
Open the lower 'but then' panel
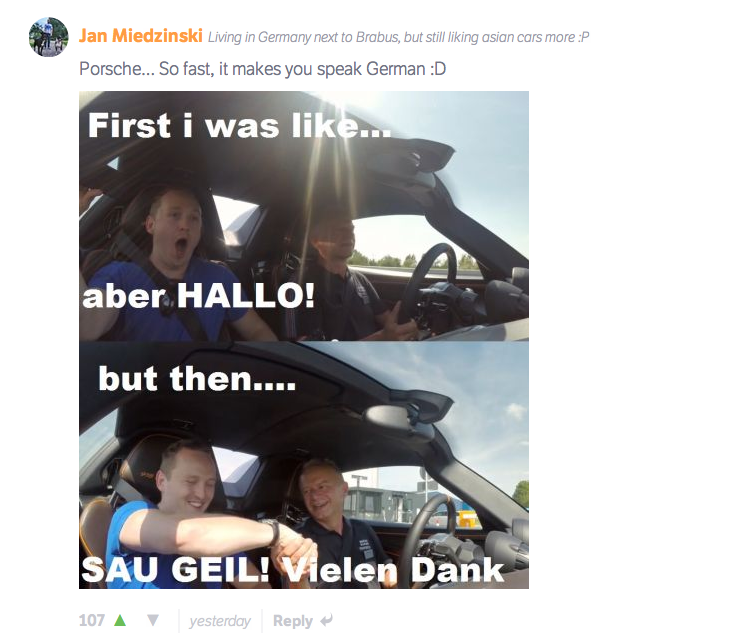pyautogui.click(x=303, y=465)
